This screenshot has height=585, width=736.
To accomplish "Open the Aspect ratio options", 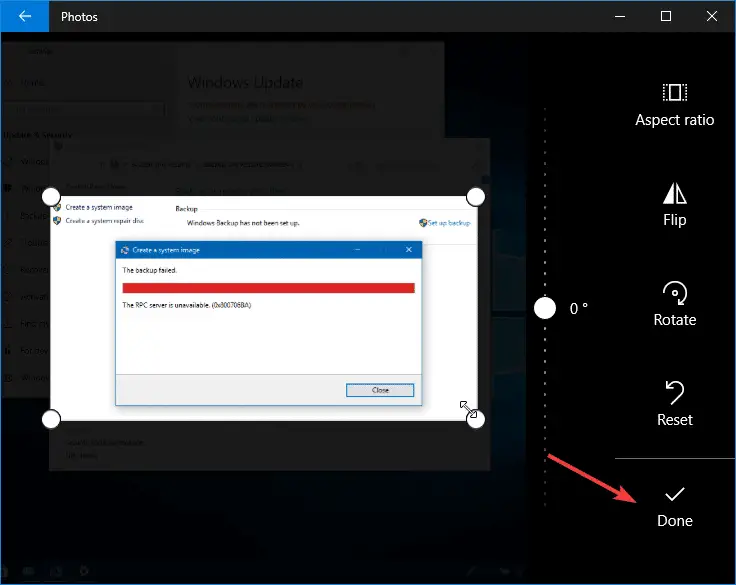I will [x=675, y=105].
